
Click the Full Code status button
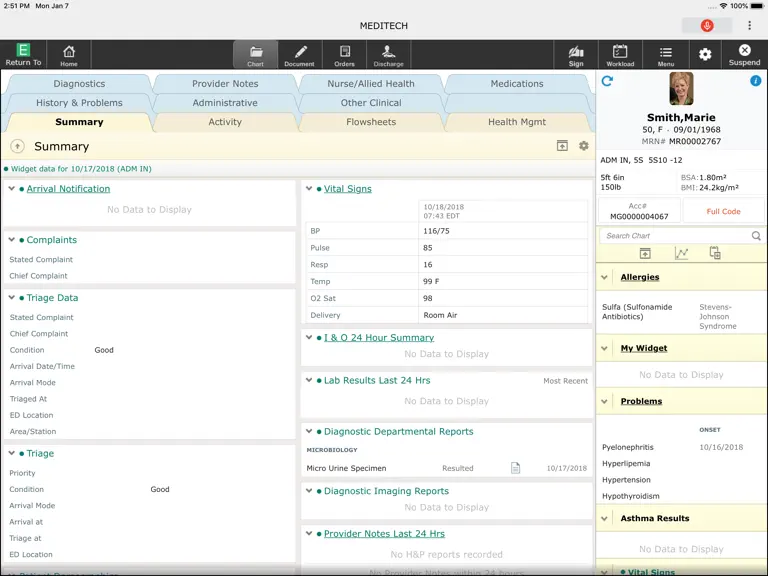point(723,212)
